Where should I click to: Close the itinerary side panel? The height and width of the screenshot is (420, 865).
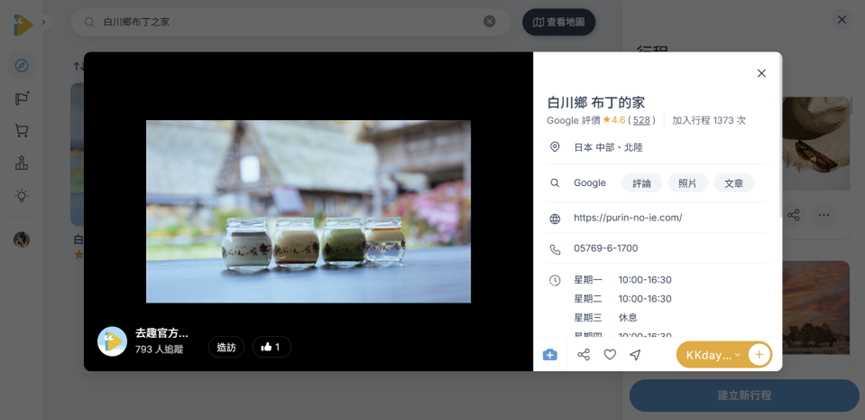pos(841,20)
